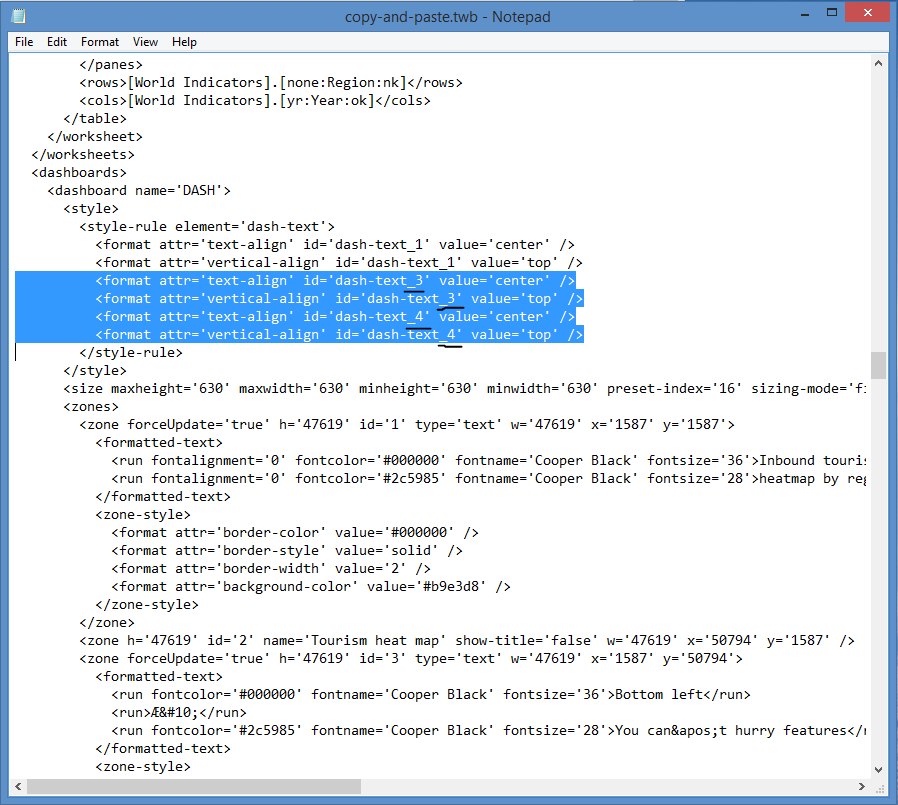The height and width of the screenshot is (805, 898).
Task: Open the Format menu
Action: coord(100,42)
